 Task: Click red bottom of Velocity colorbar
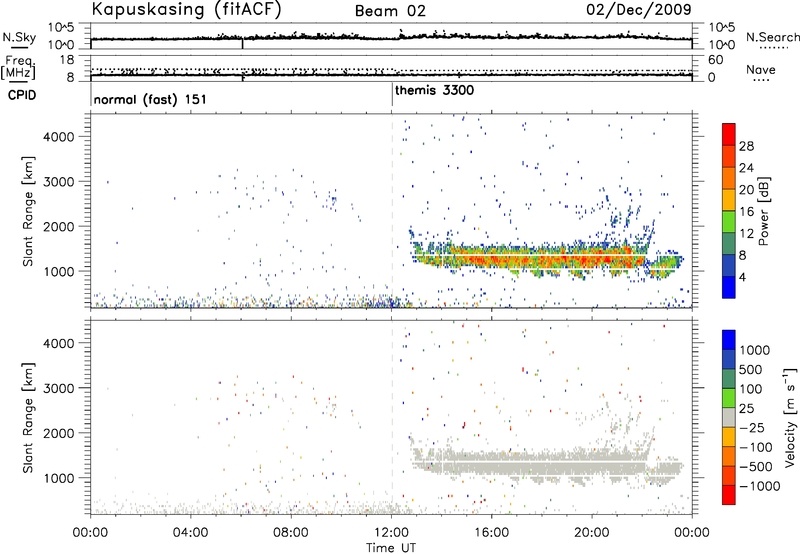pyautogui.click(x=729, y=495)
